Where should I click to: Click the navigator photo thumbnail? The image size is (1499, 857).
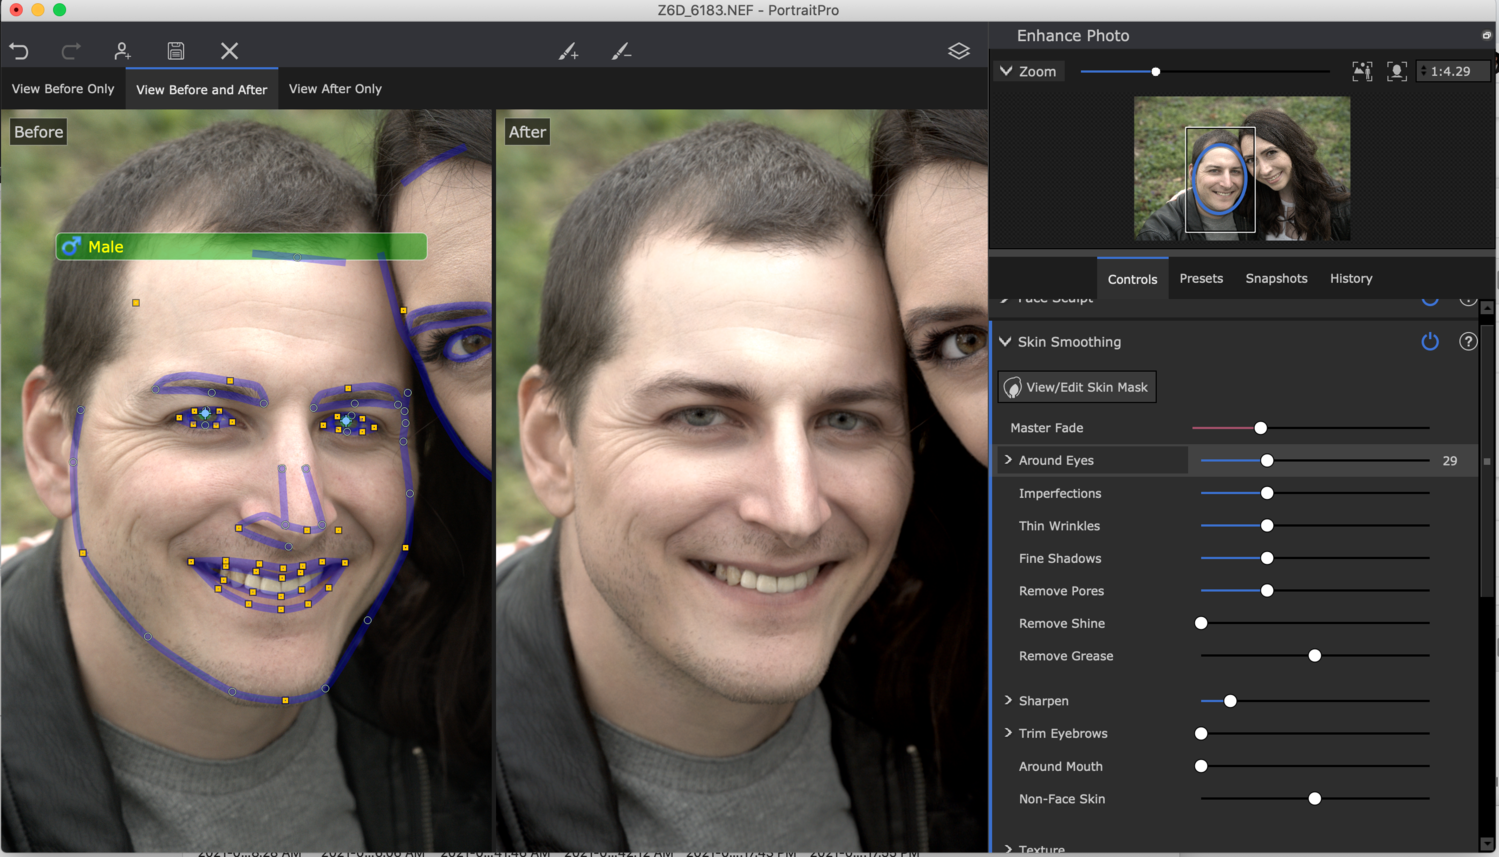point(1242,168)
